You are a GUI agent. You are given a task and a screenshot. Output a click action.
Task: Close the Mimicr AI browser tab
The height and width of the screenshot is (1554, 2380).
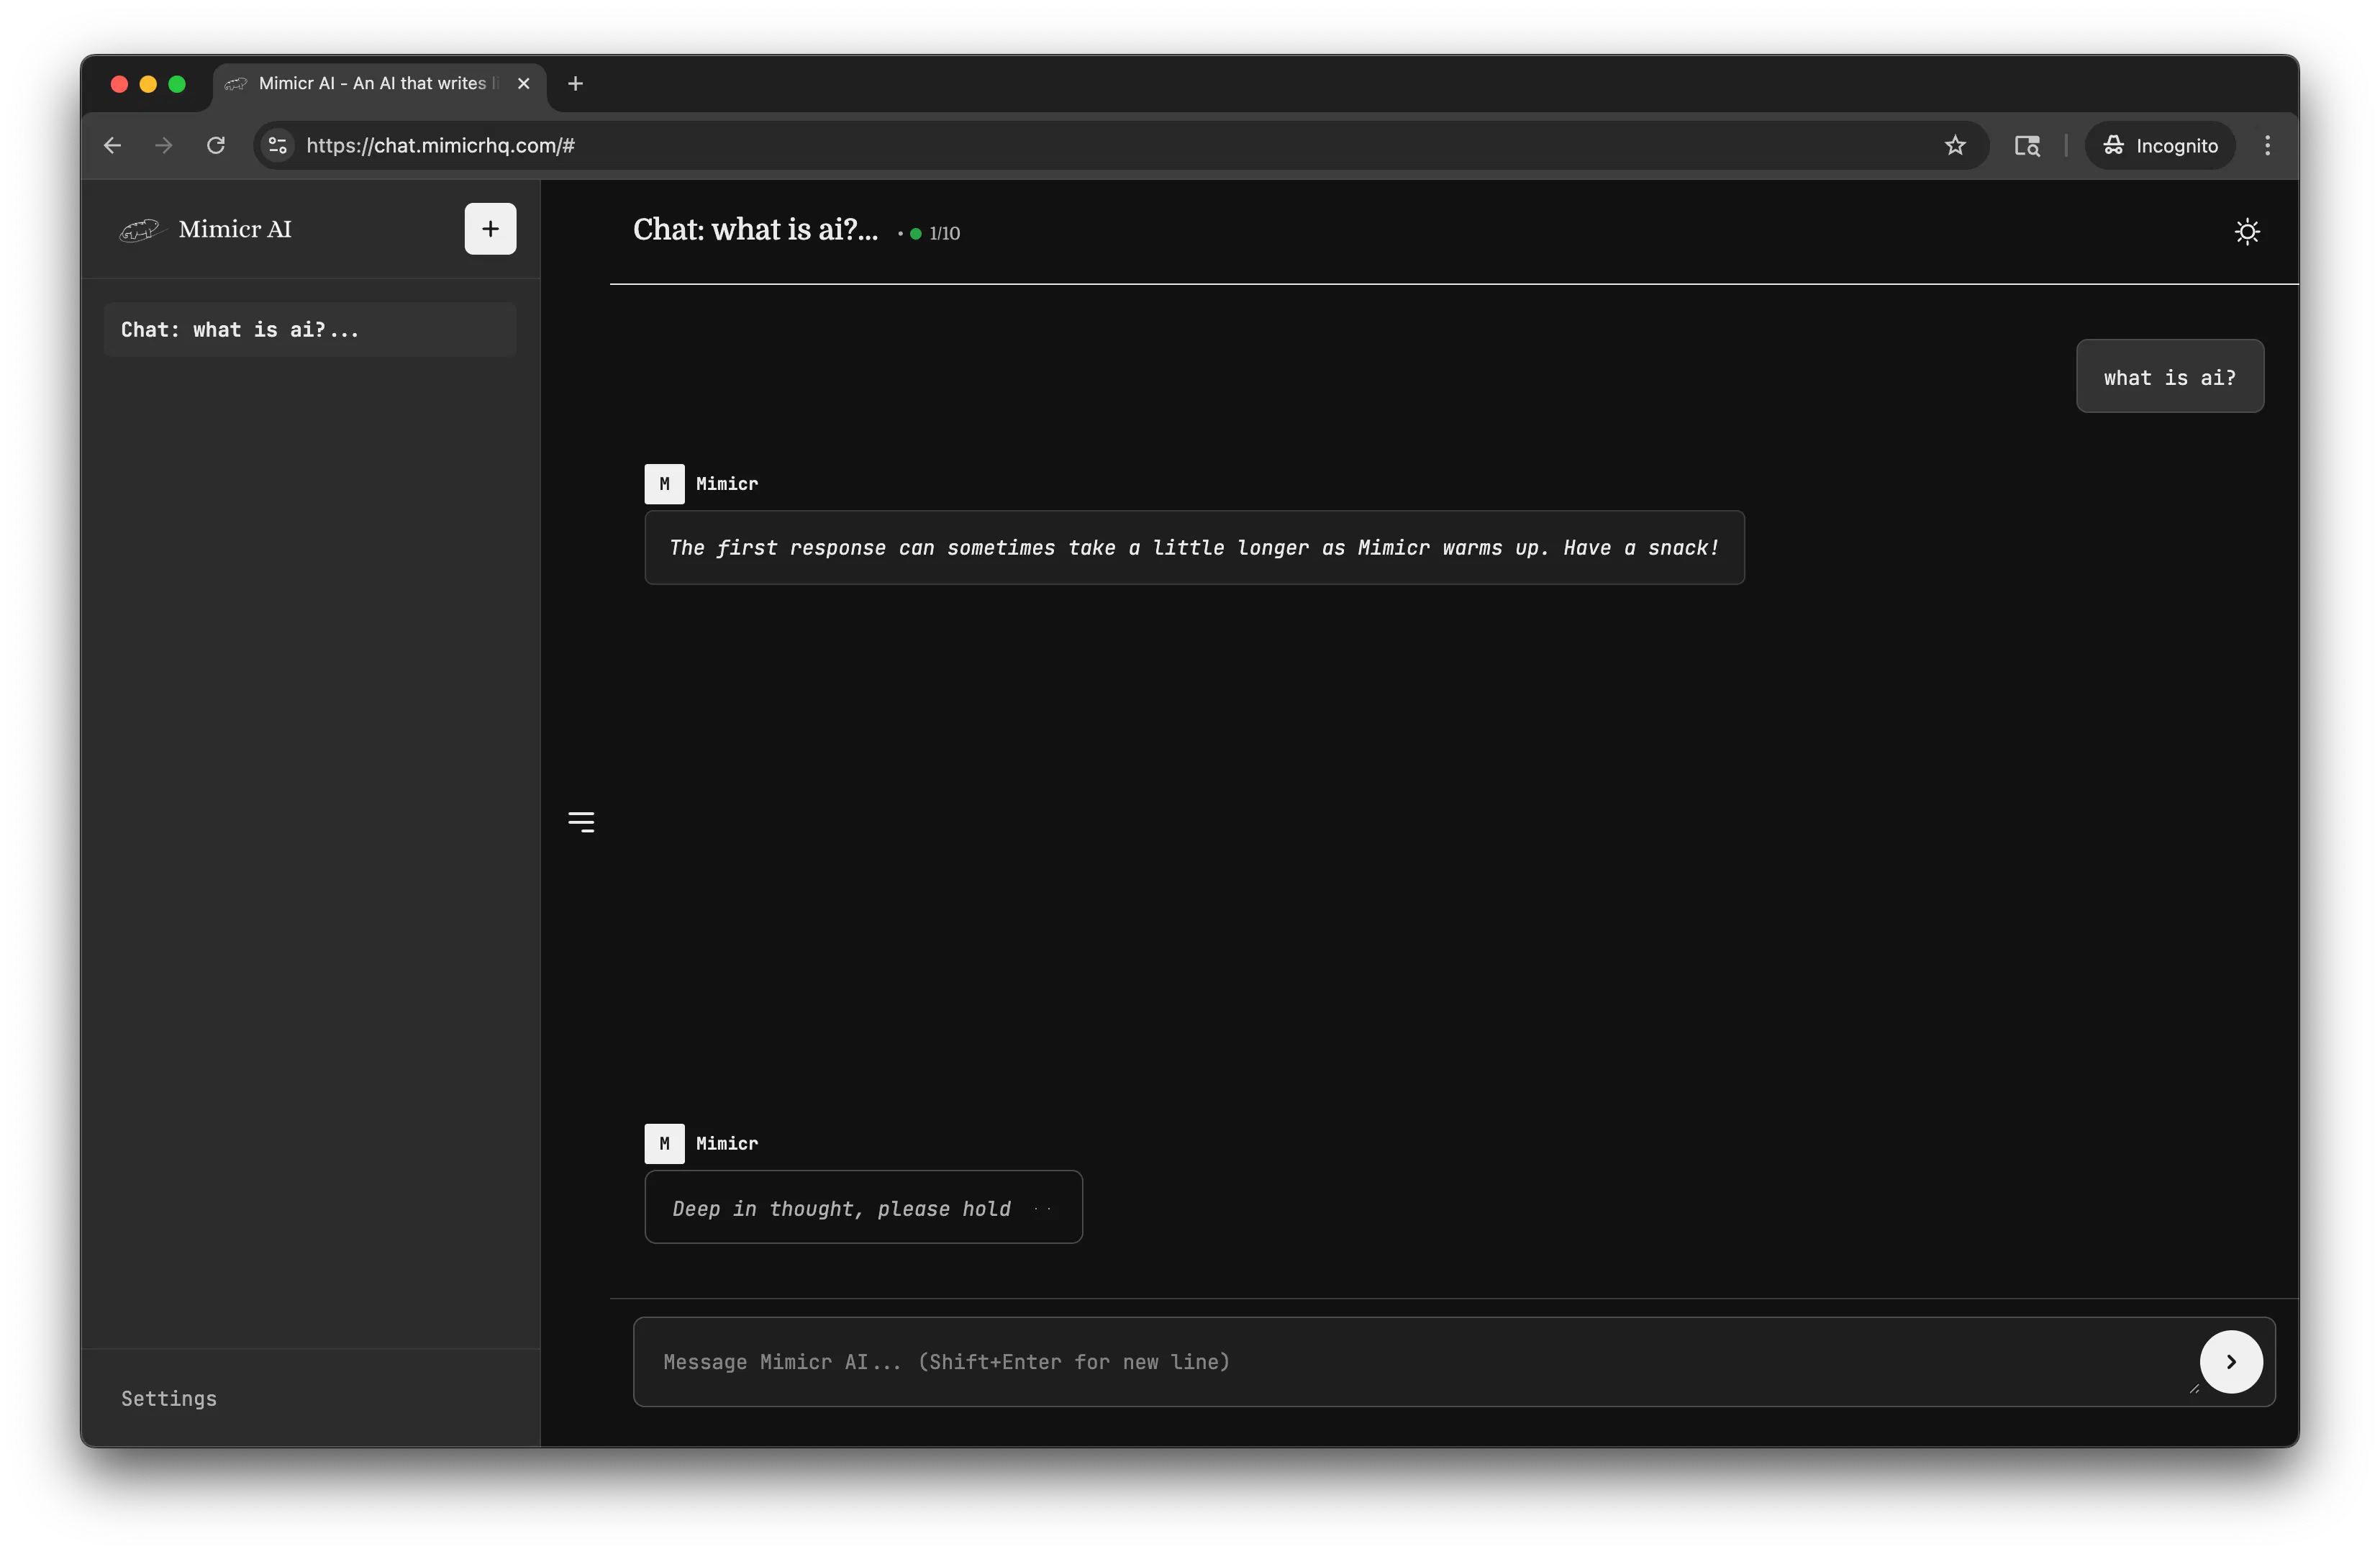point(523,84)
